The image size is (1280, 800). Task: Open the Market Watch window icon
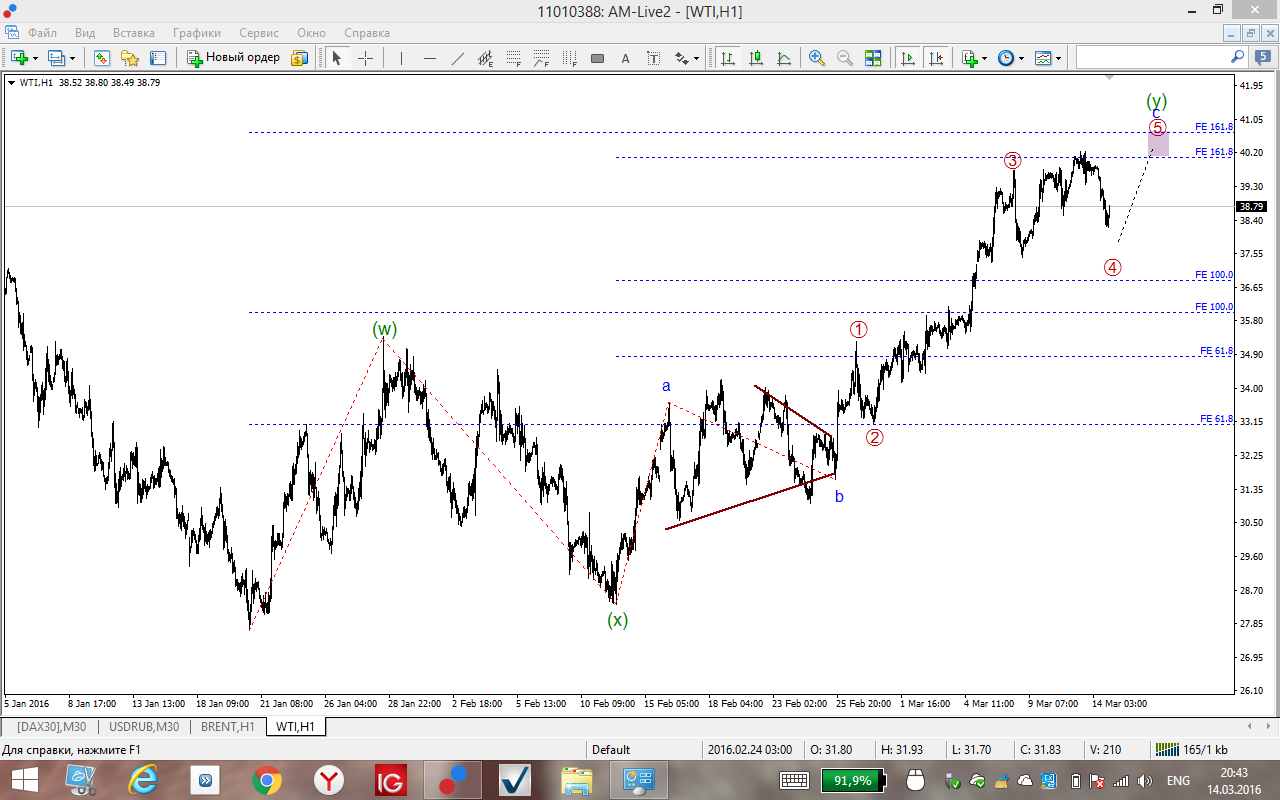[101, 58]
